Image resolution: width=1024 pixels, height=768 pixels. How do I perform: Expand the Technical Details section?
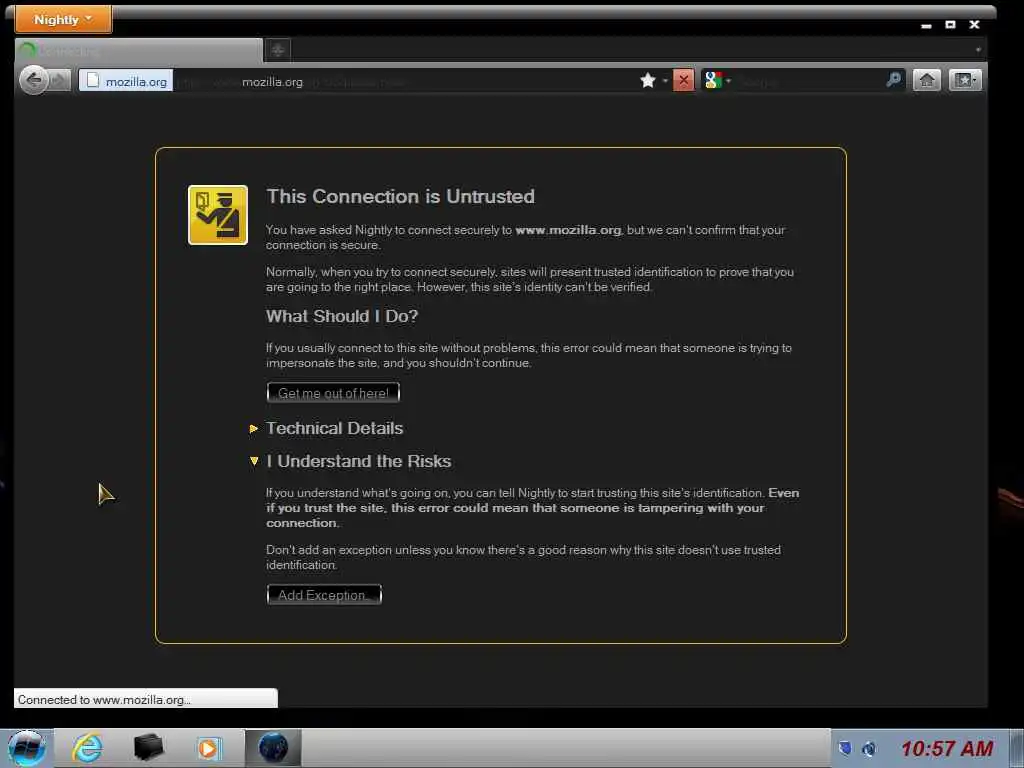pos(334,428)
